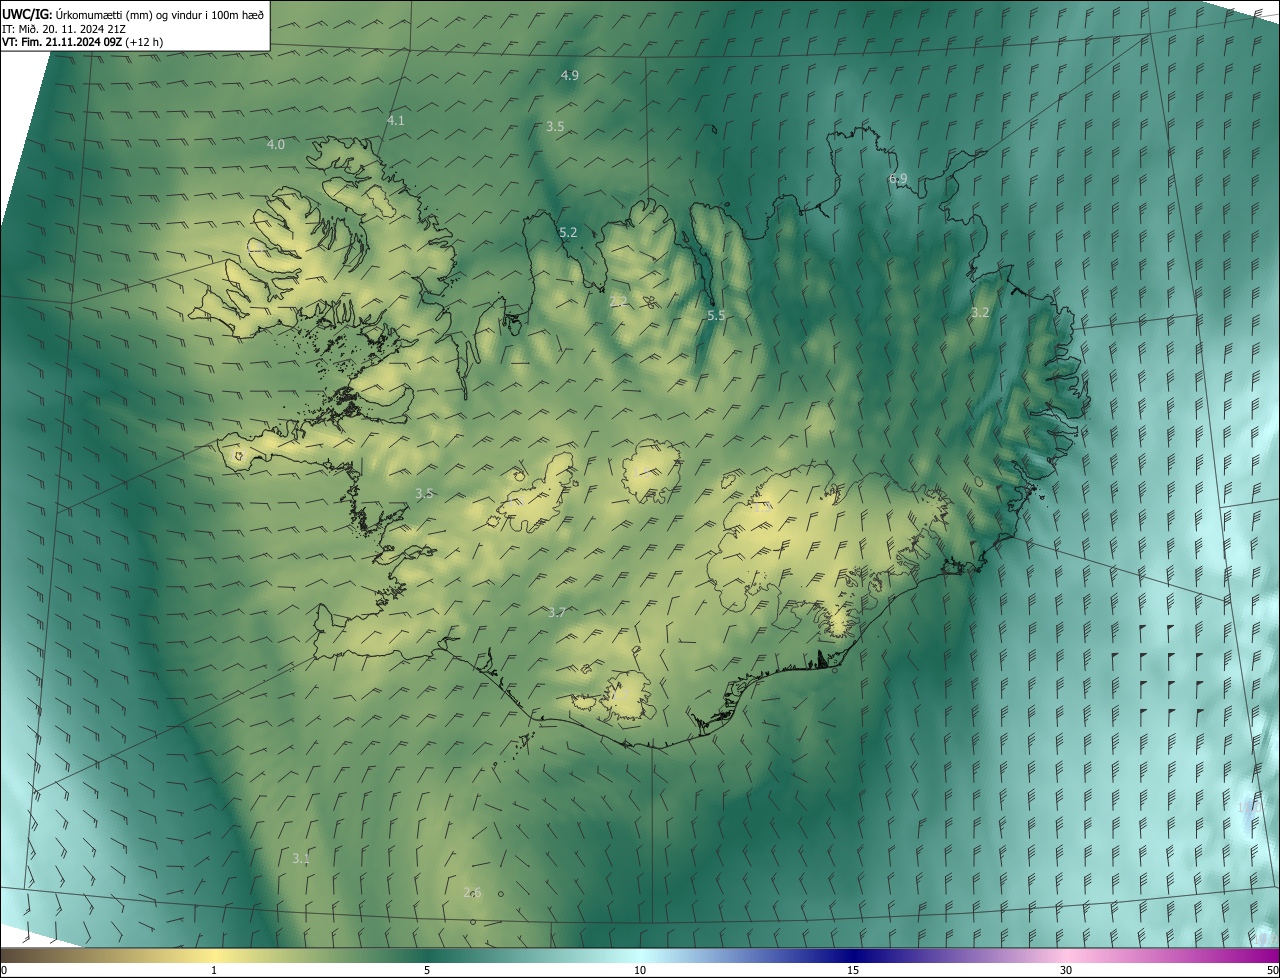Pick the map value label "6.9"
1280x978 pixels.
pyautogui.click(x=898, y=179)
